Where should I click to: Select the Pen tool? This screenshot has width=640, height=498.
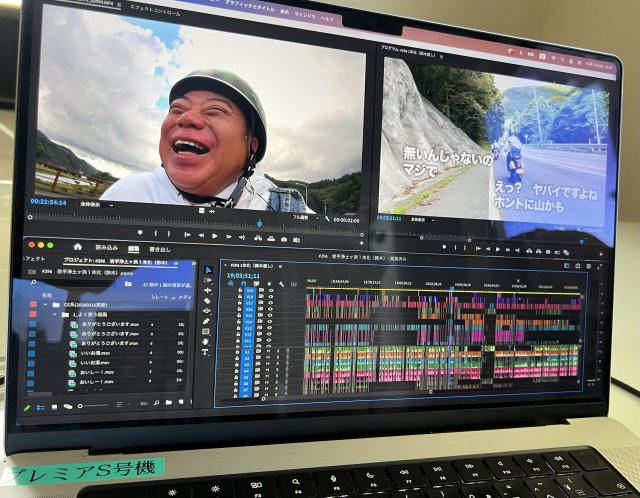point(207,321)
